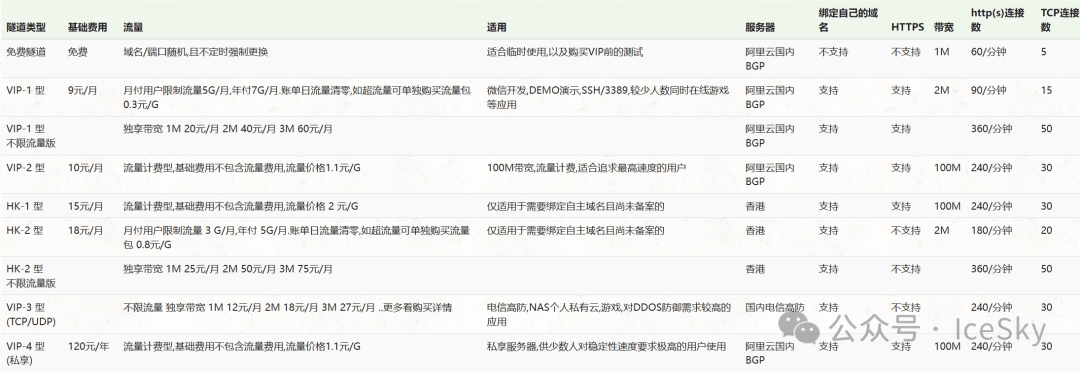This screenshot has width=1080, height=372.
Task: Click the 公众号 · IceSky watermark text
Action: coord(937,330)
